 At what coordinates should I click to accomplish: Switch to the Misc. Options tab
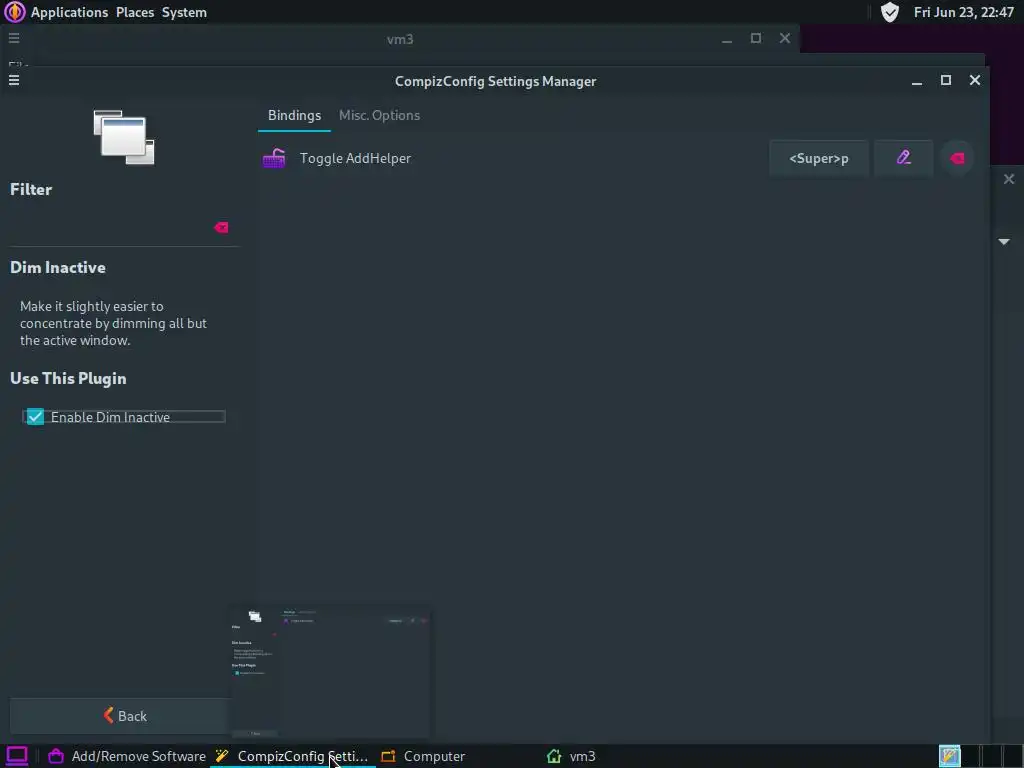[x=379, y=116]
